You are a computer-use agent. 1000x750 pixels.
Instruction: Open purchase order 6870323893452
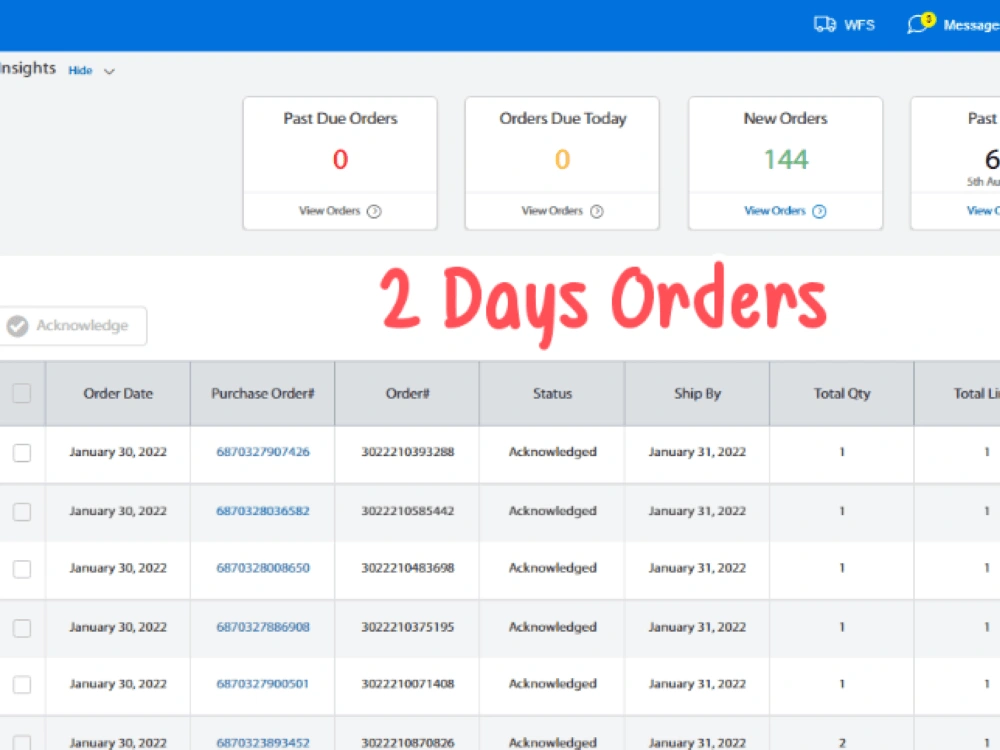(263, 742)
